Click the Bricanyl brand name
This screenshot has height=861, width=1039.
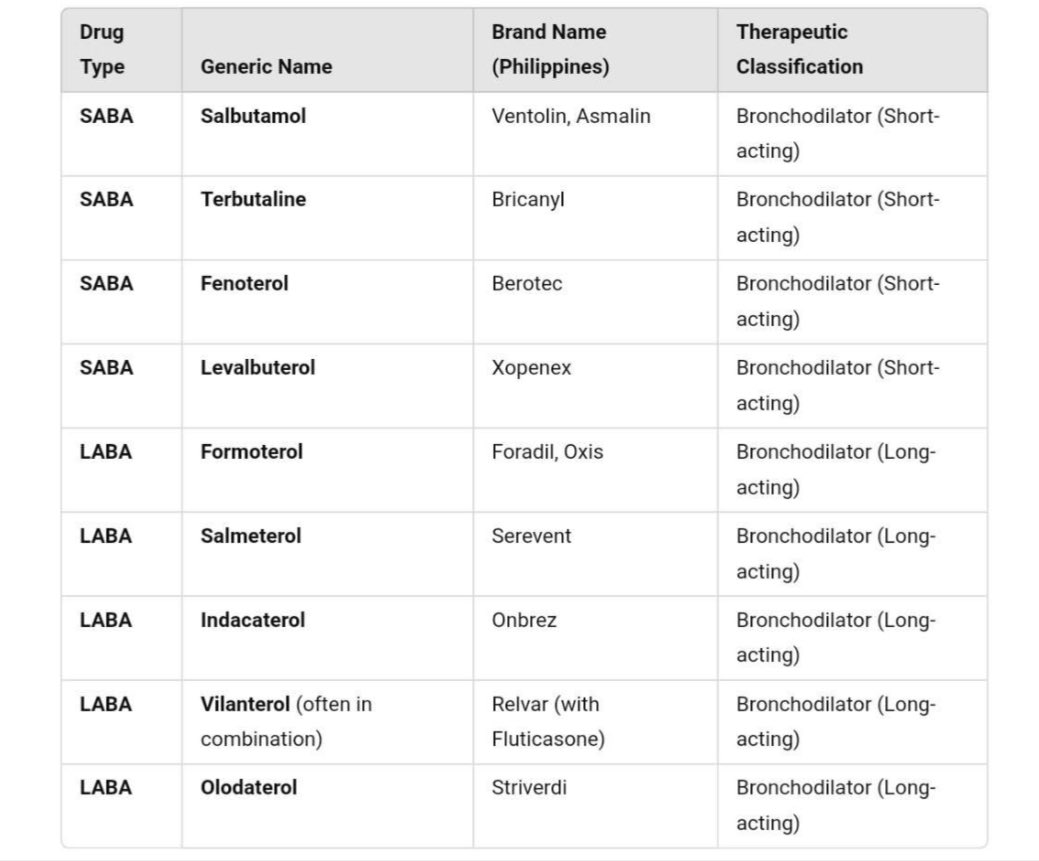click(x=528, y=200)
